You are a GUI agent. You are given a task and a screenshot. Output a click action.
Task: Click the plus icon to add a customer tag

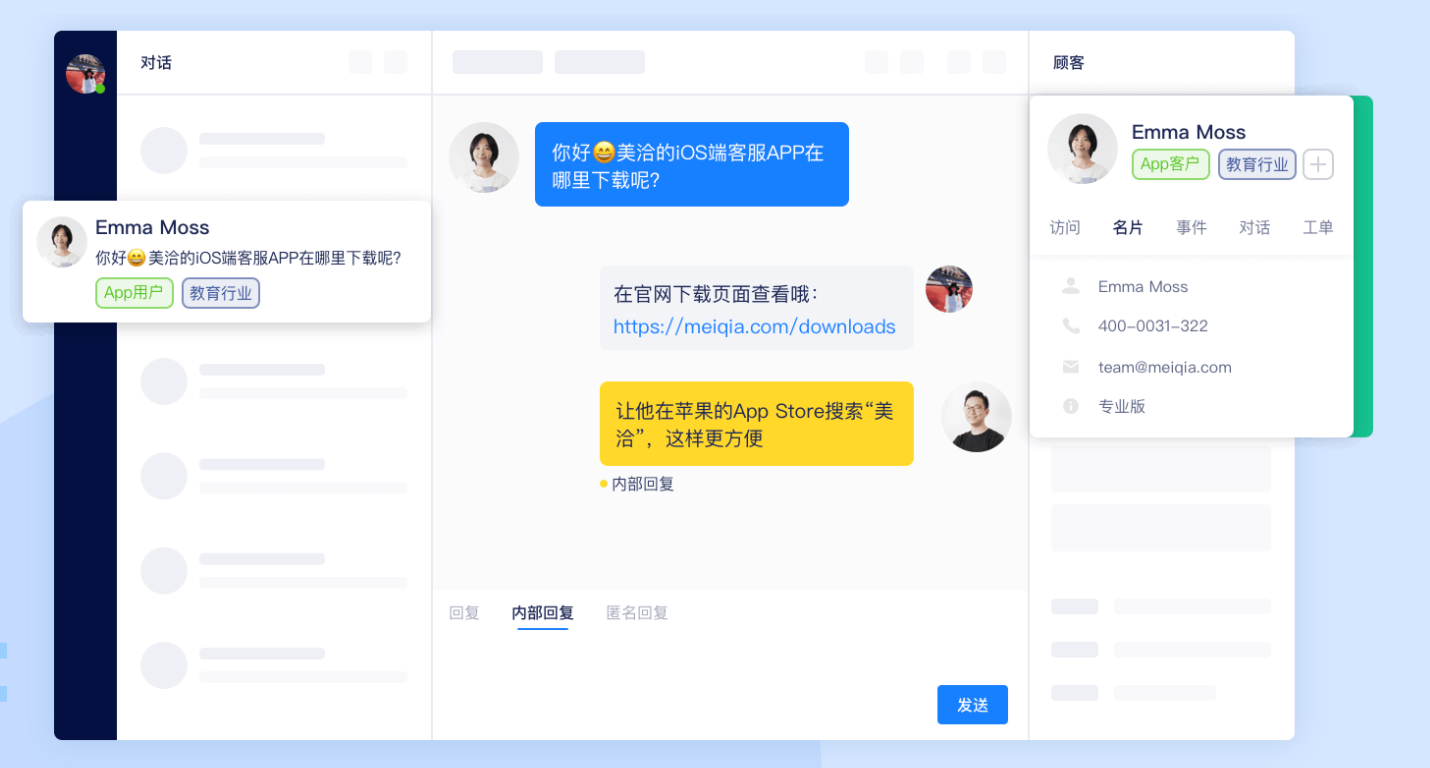(x=1318, y=164)
